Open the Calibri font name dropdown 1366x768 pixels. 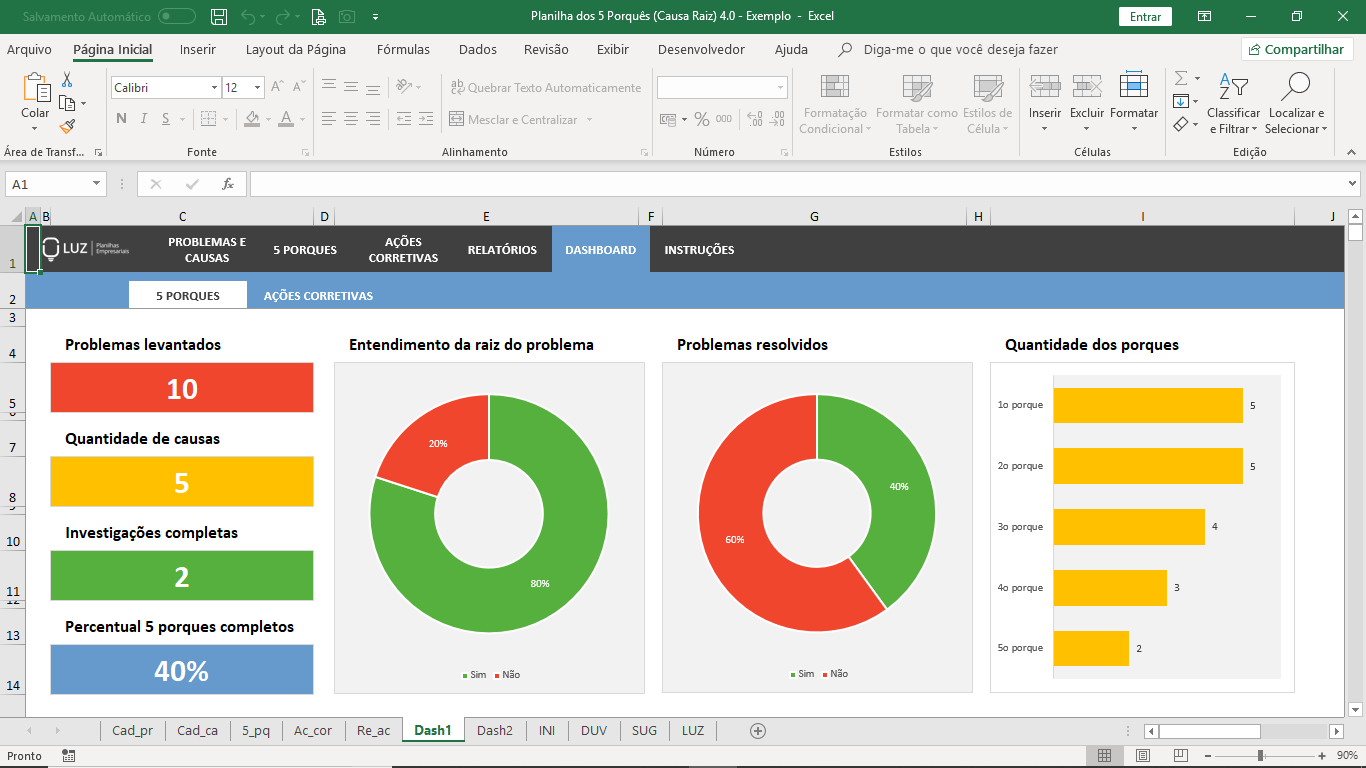(x=214, y=88)
